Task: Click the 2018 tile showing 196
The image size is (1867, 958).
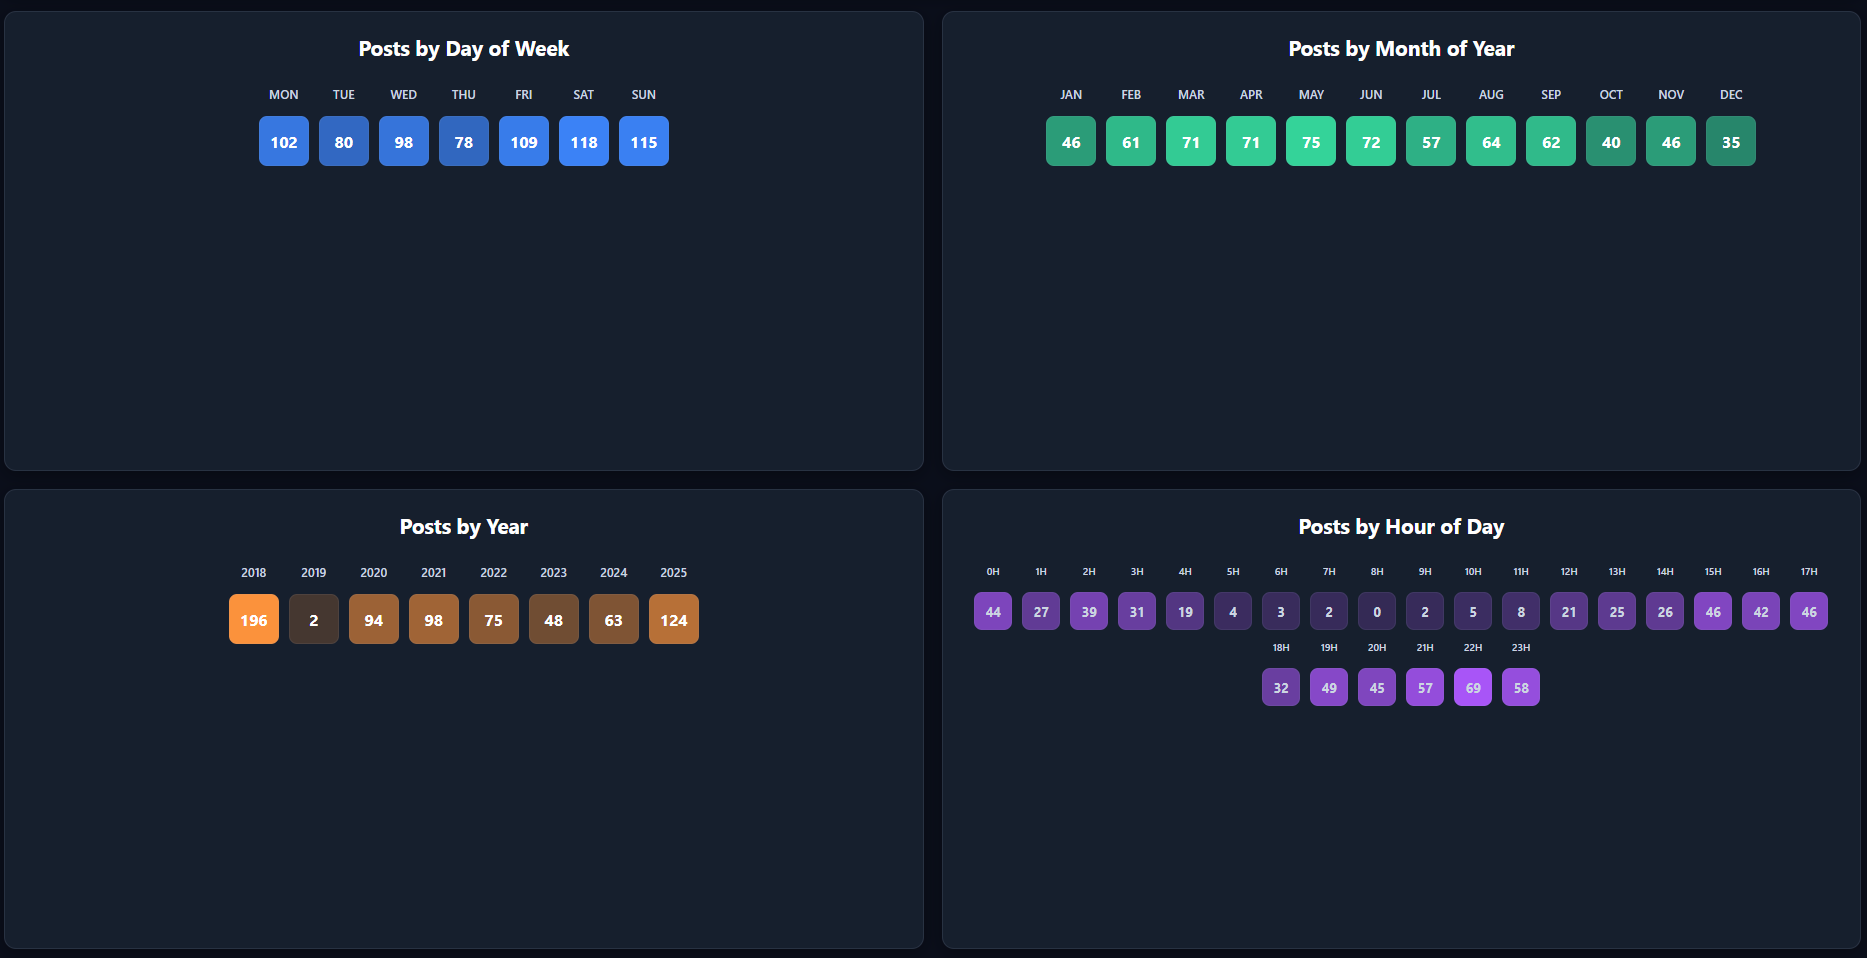Action: [x=254, y=619]
